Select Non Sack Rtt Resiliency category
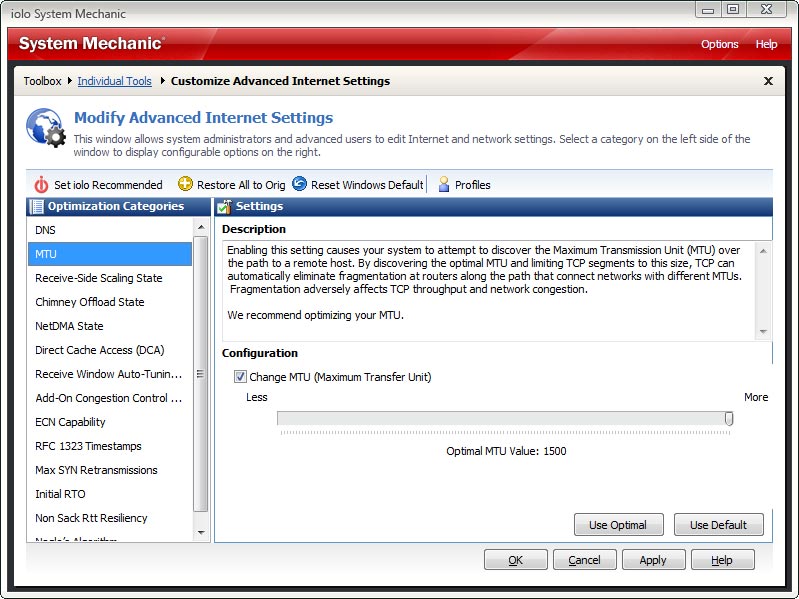This screenshot has height=599, width=799. (110, 518)
